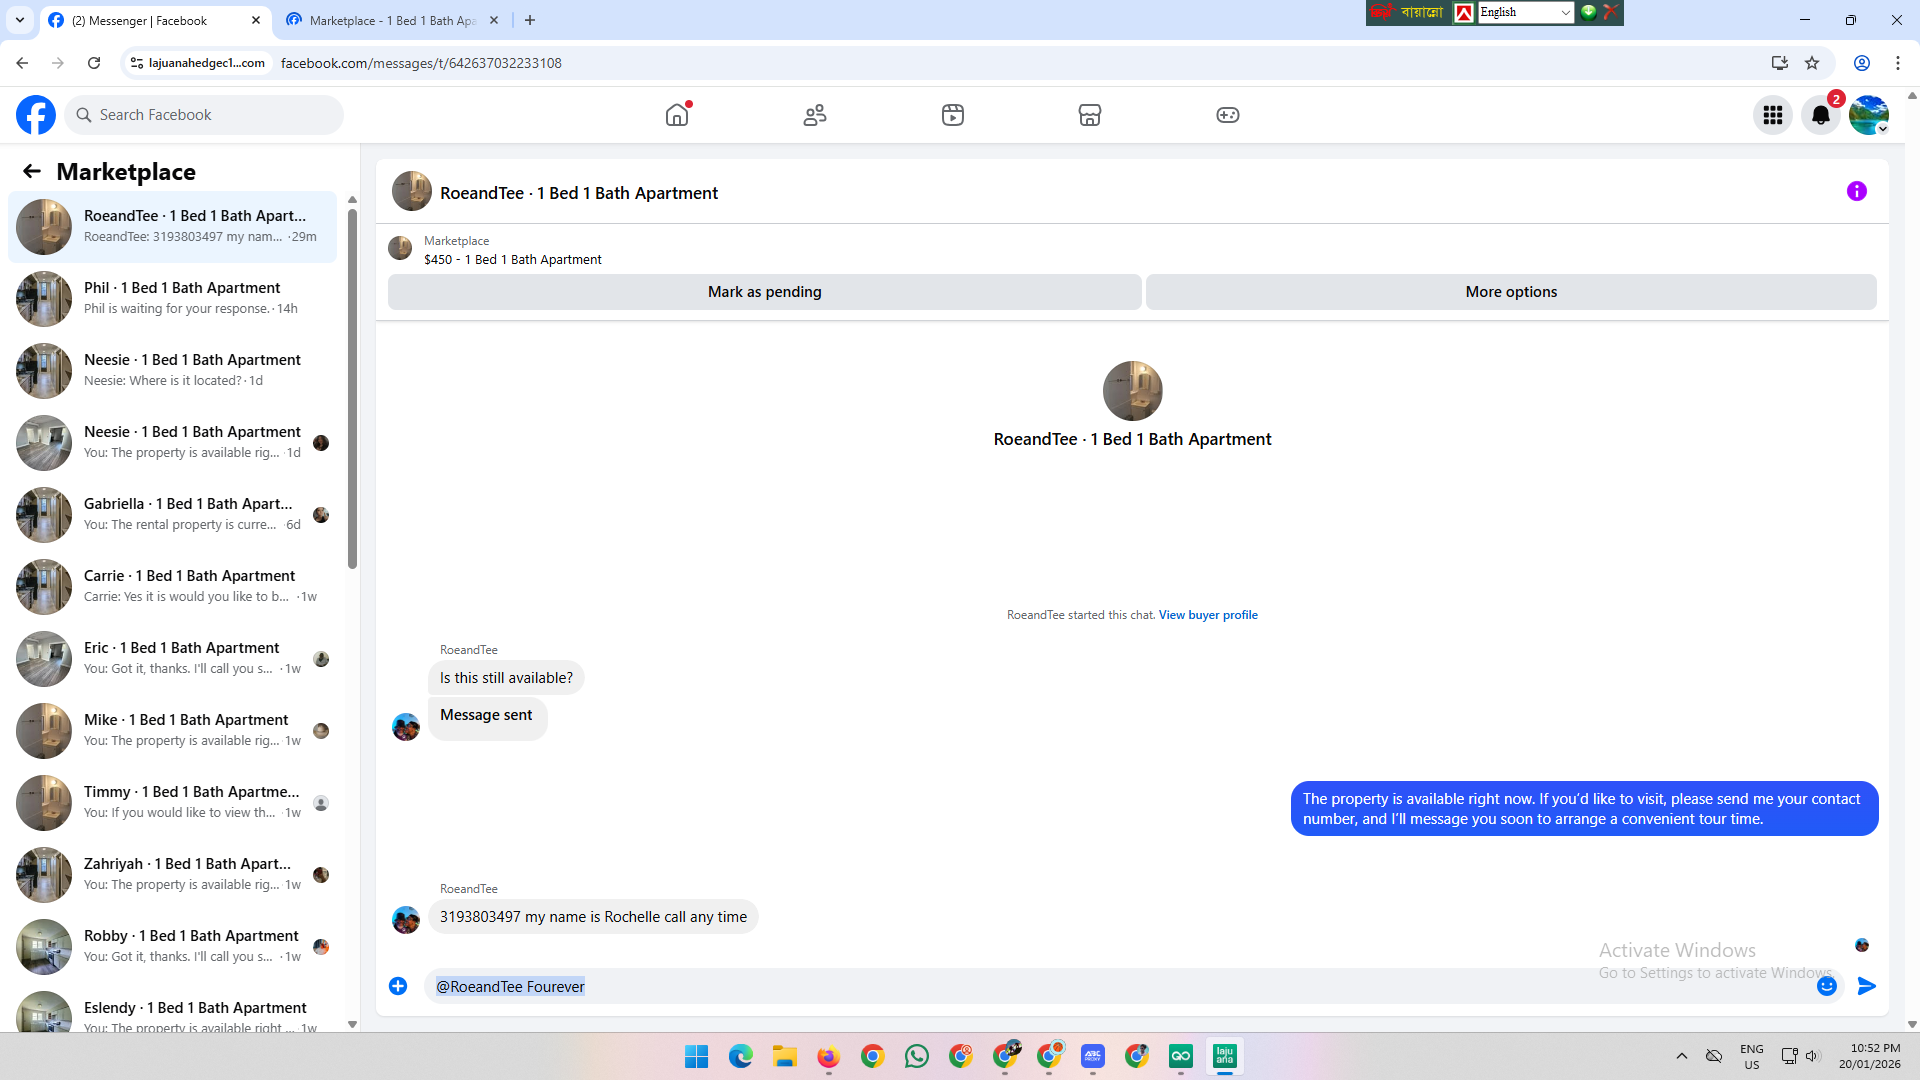
Task: Open the ENG US keyboard language indicator
Action: tap(1752, 1056)
